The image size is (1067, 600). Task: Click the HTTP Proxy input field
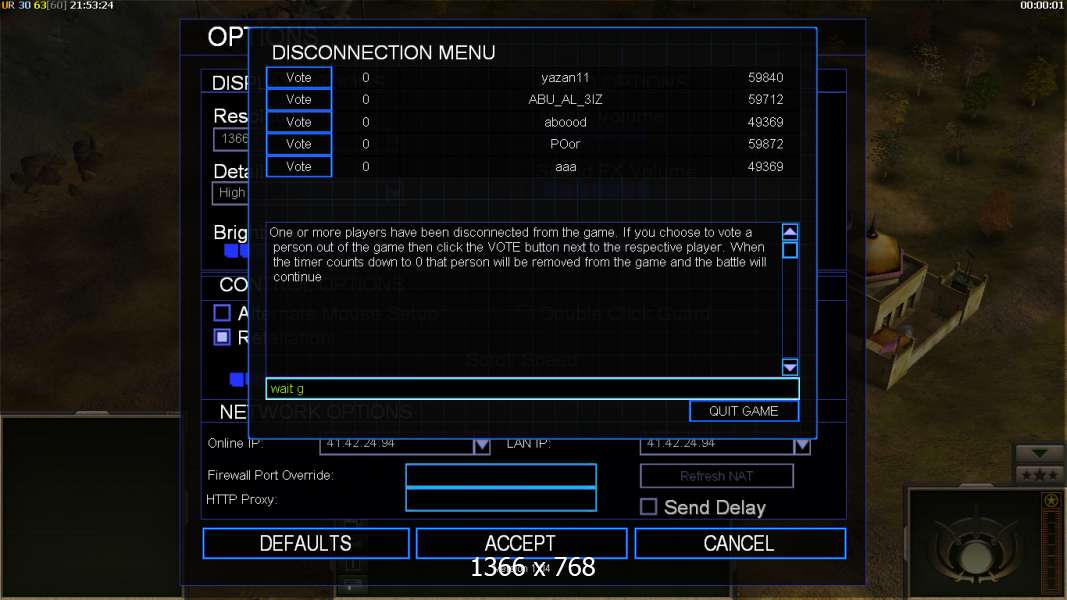pyautogui.click(x=501, y=499)
